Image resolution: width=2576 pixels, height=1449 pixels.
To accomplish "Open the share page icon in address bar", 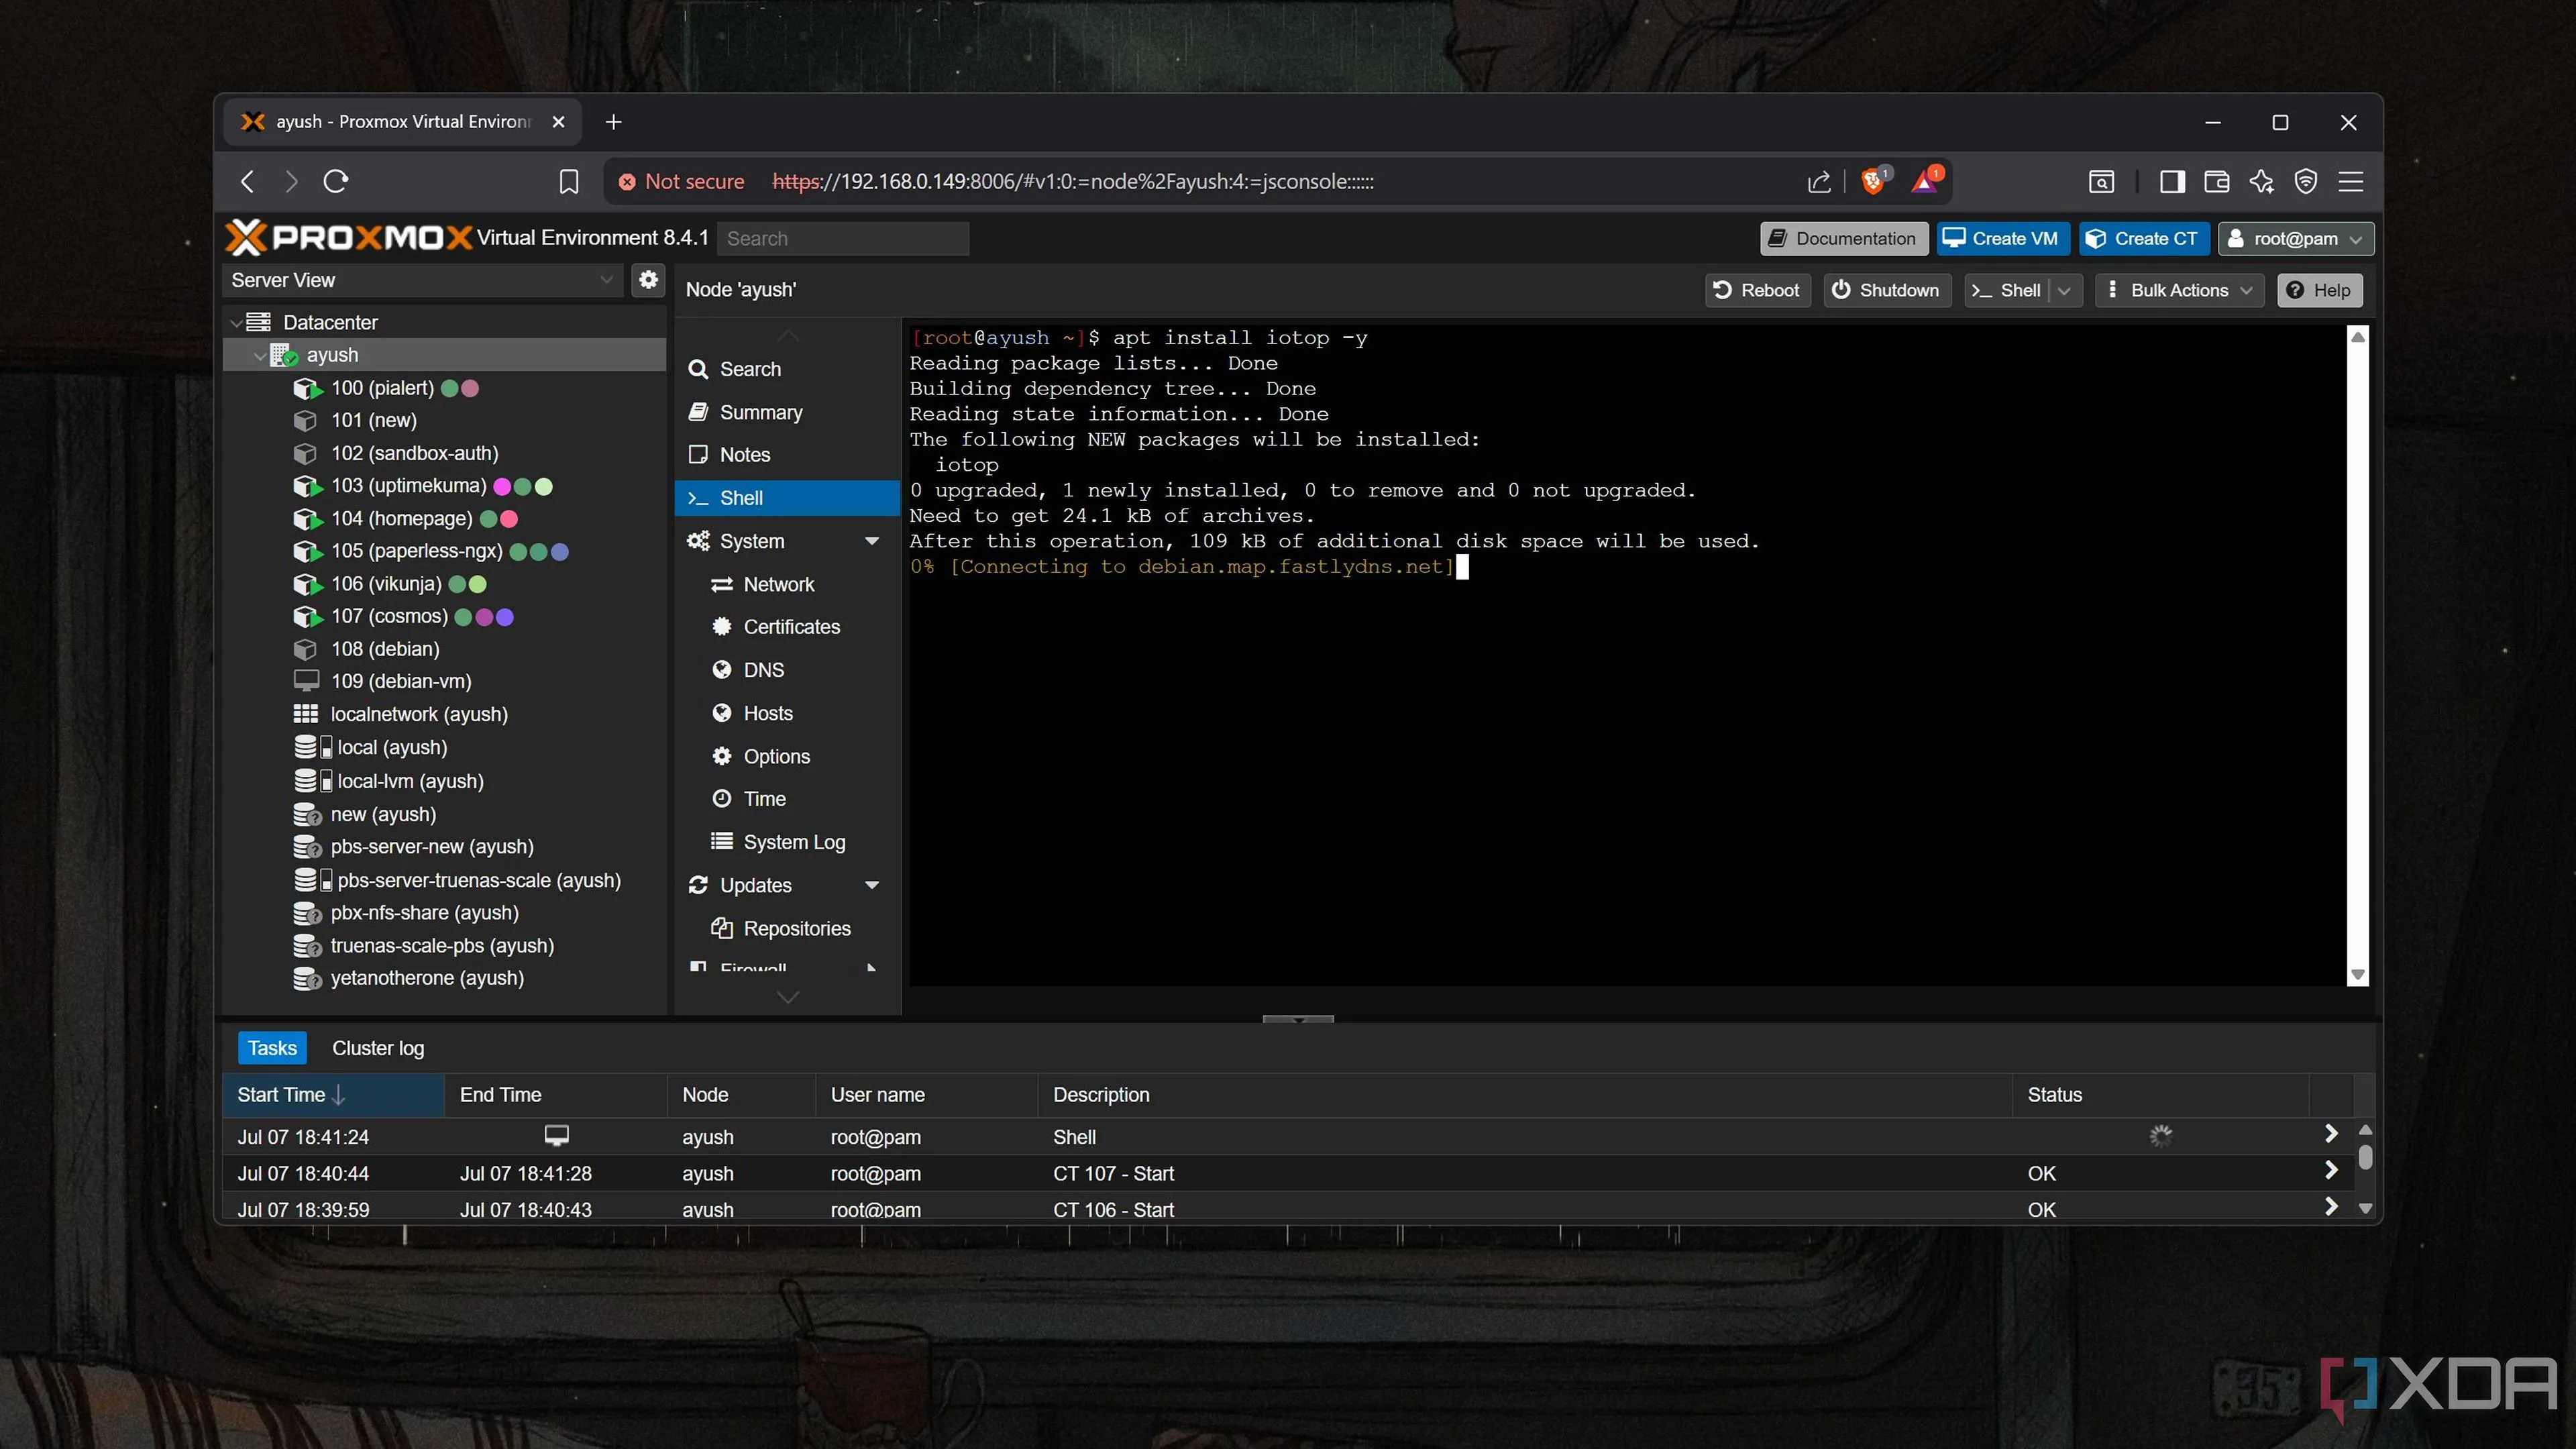I will [x=1819, y=181].
